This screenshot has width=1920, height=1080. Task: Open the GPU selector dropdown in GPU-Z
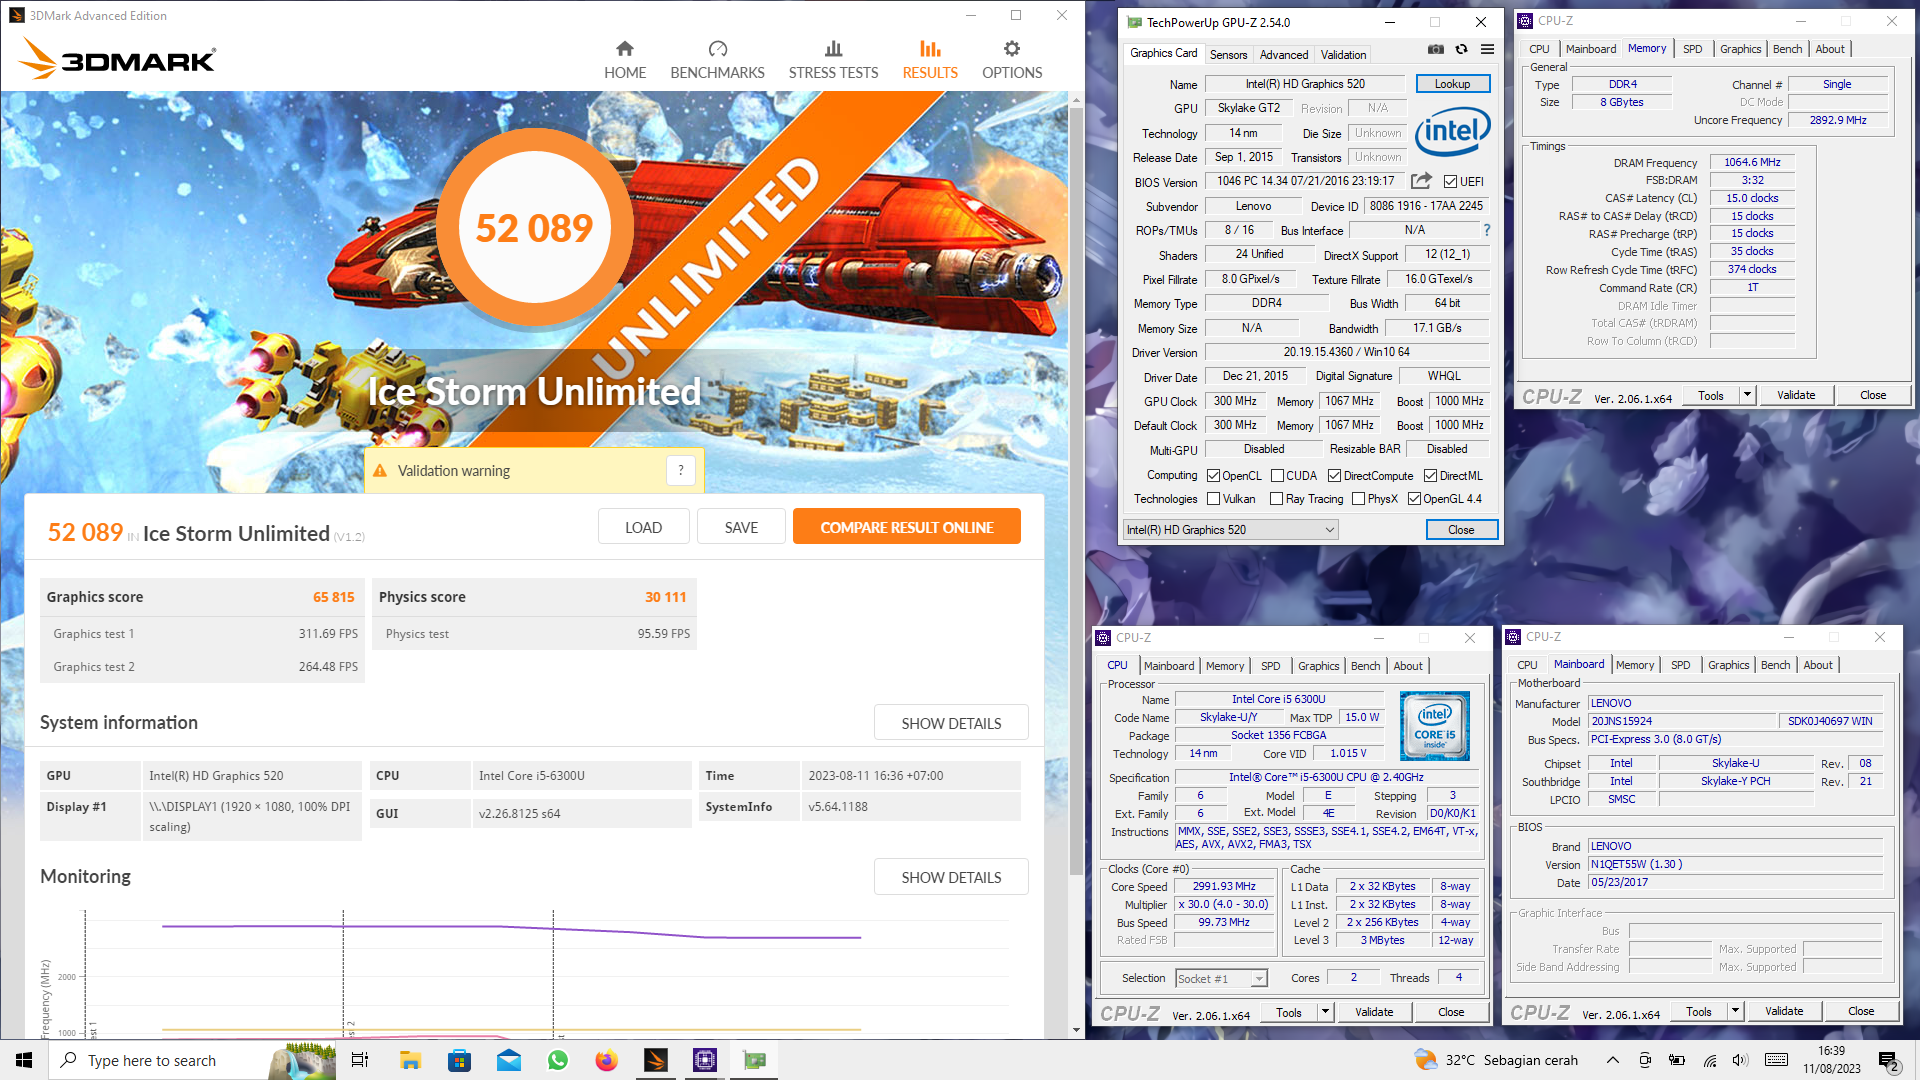point(1231,530)
